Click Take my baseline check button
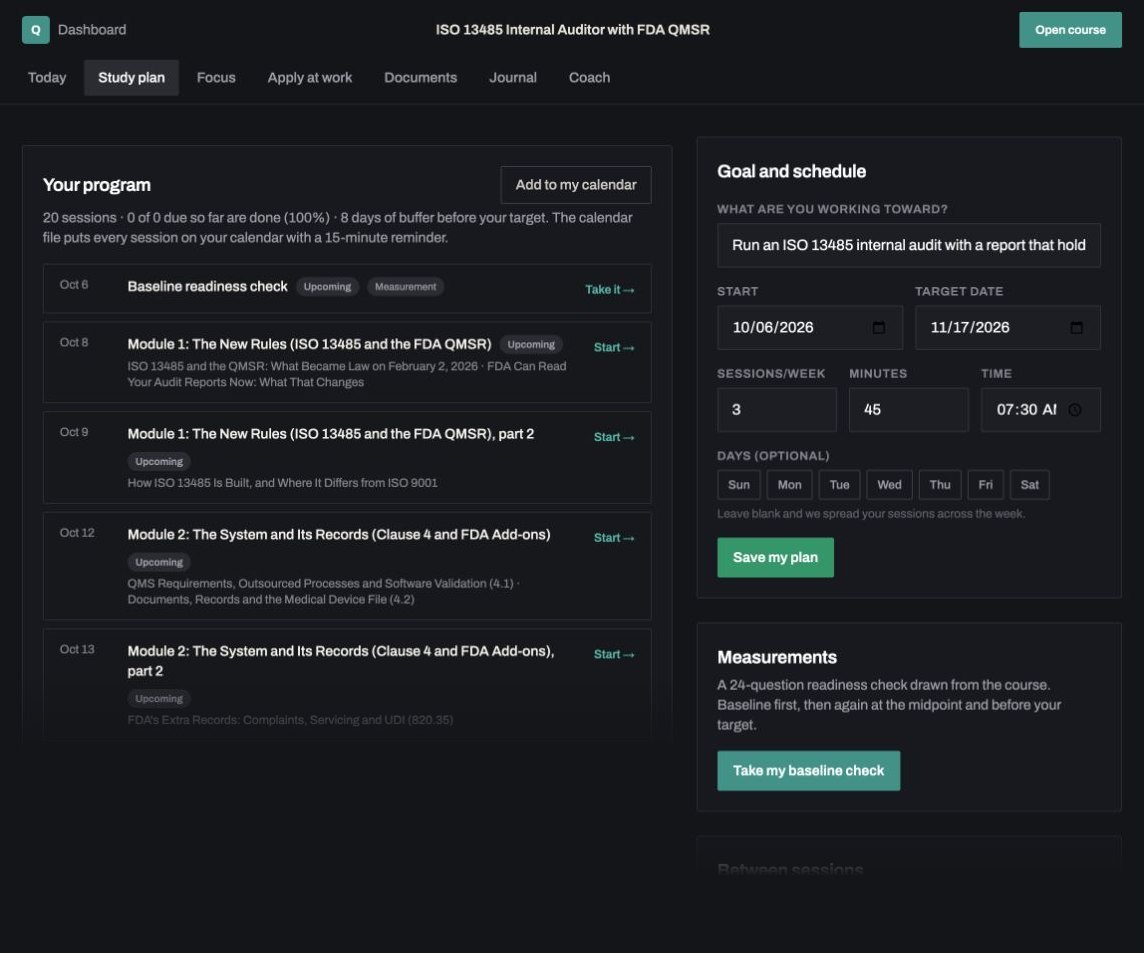Image resolution: width=1144 pixels, height=953 pixels. 808,771
